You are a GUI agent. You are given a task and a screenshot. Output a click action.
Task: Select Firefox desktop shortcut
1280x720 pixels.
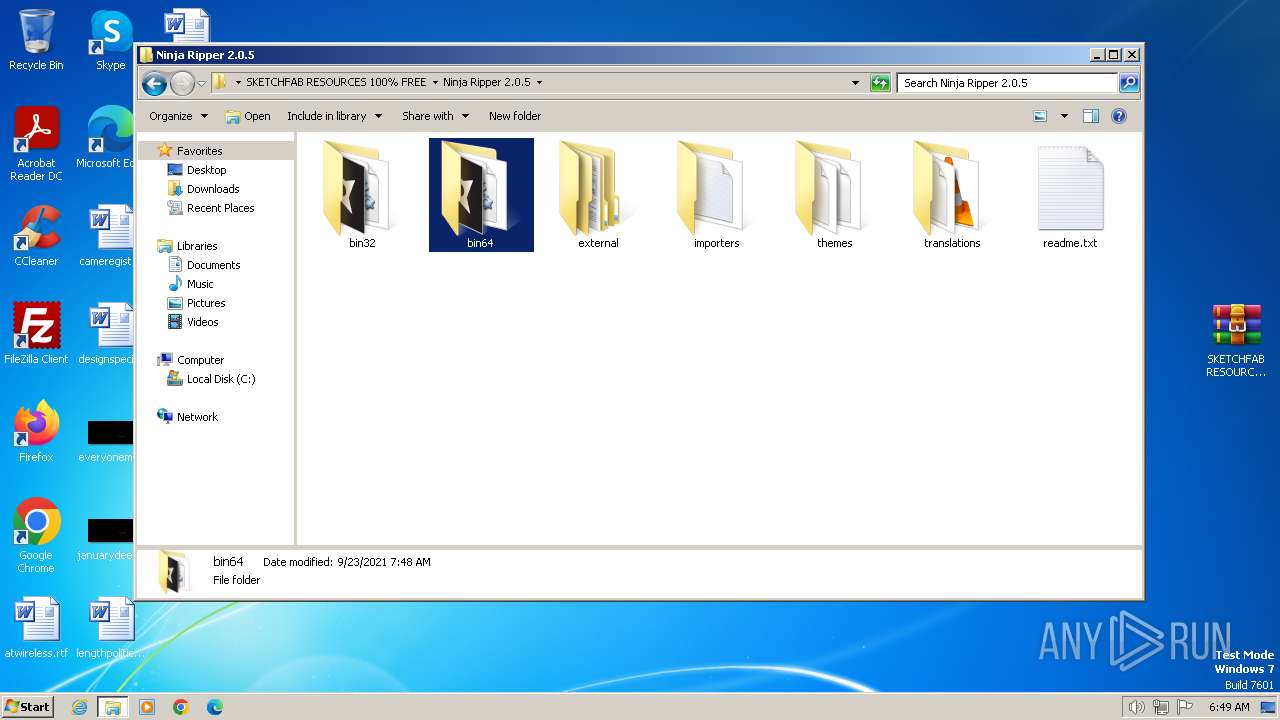(x=36, y=431)
